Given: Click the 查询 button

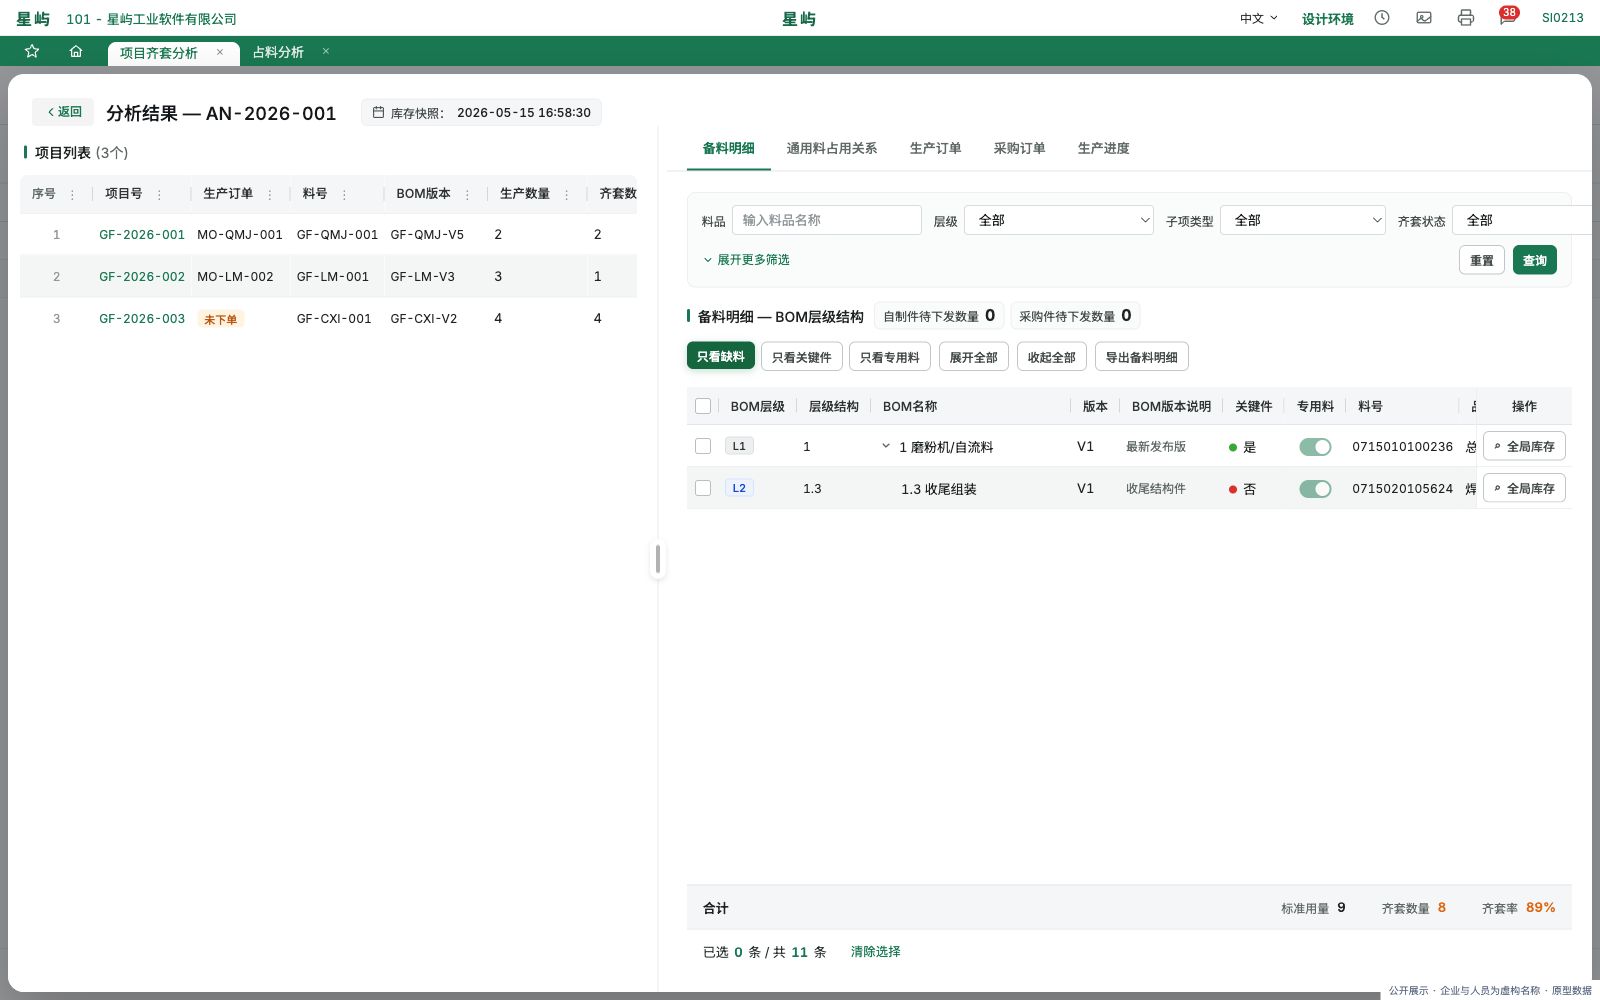Looking at the screenshot, I should click(1534, 260).
